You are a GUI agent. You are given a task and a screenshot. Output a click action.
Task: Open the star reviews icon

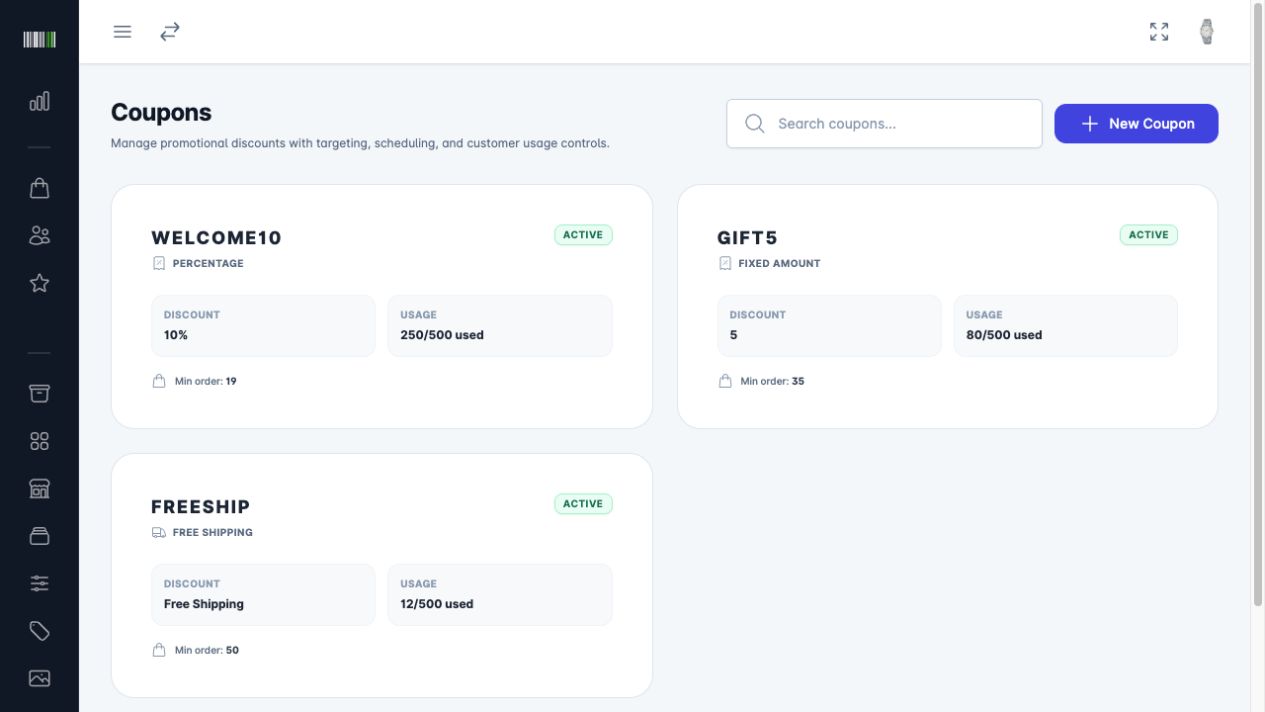pyautogui.click(x=39, y=283)
